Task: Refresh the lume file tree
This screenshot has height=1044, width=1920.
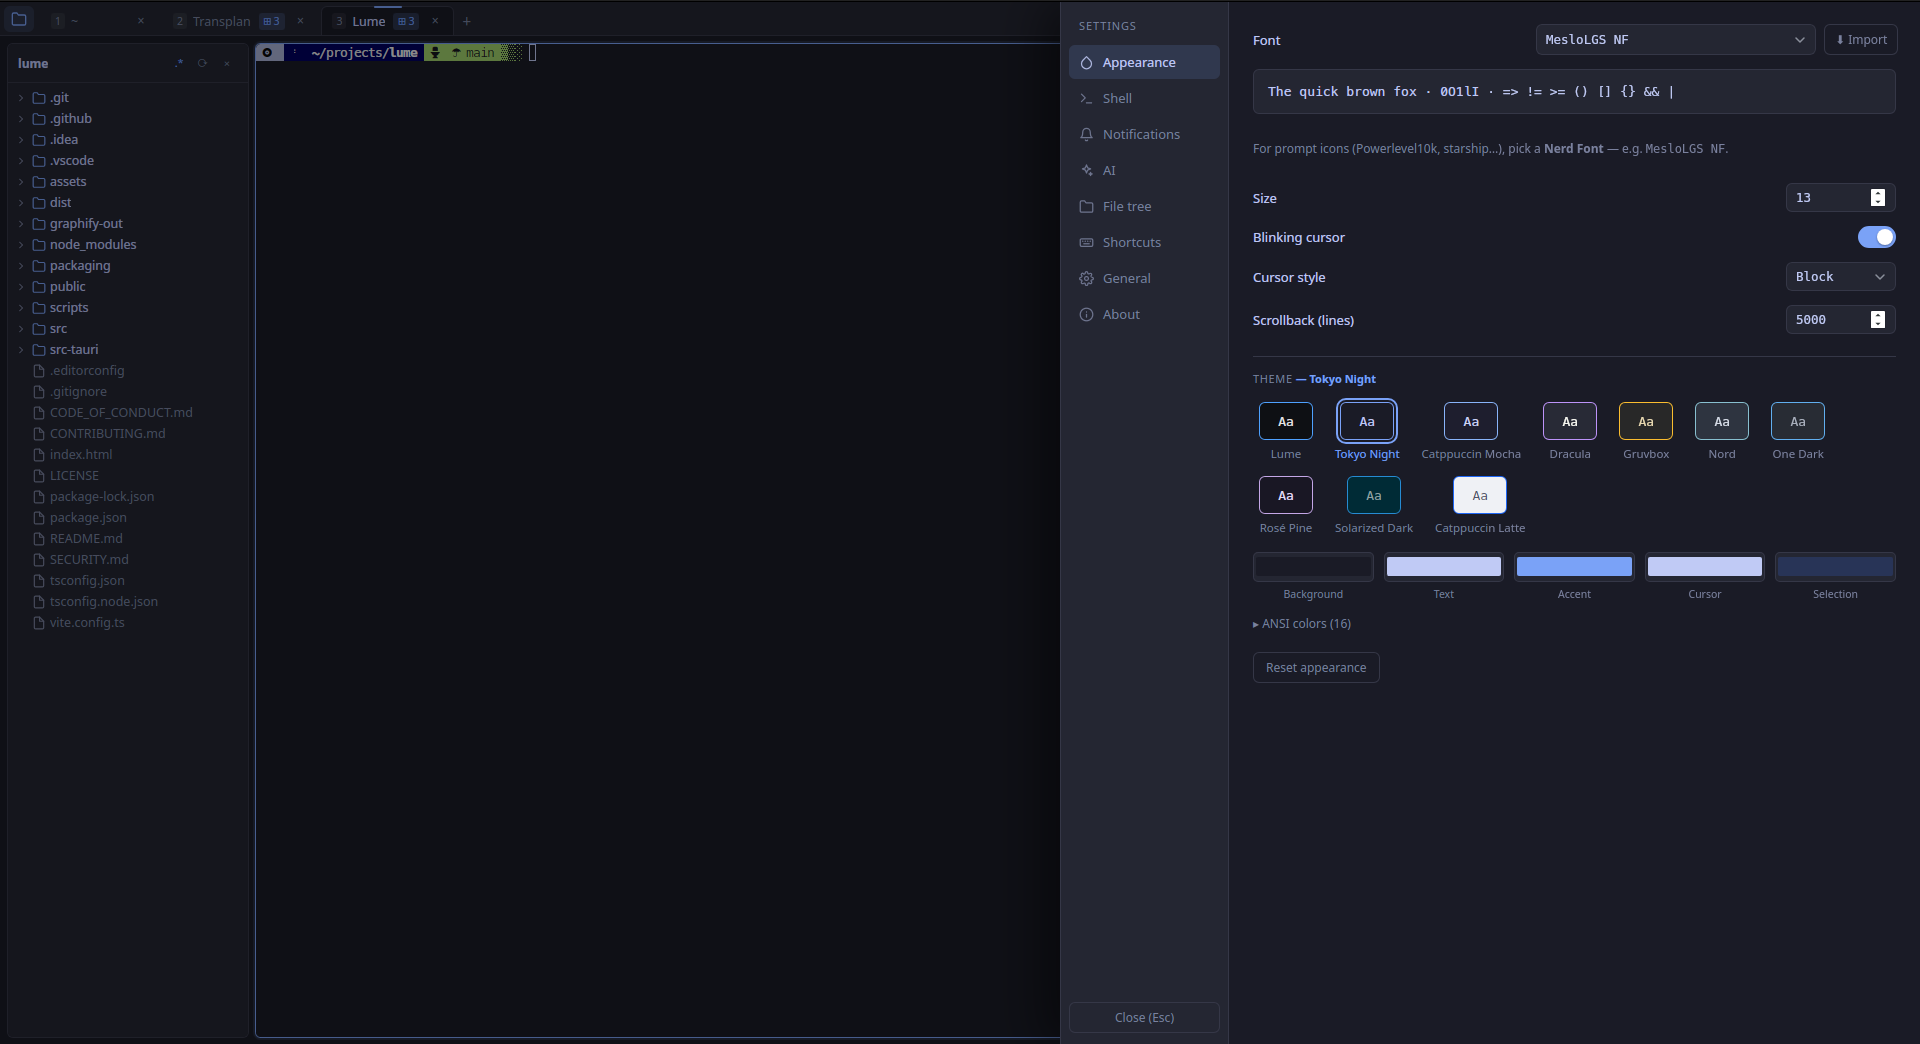Action: 202,63
